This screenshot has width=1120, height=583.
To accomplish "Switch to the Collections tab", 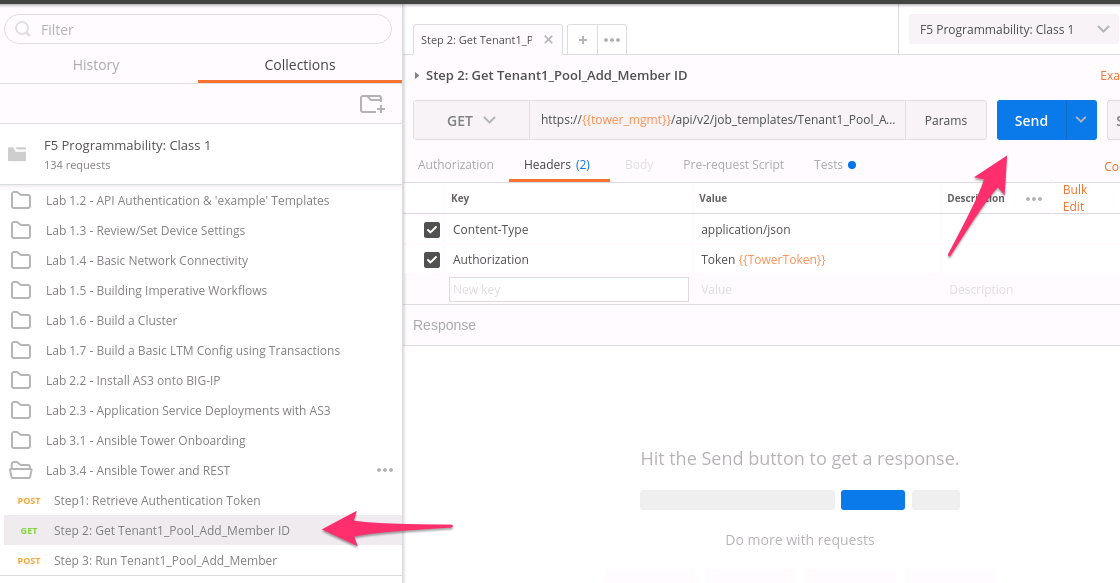I will [x=300, y=65].
